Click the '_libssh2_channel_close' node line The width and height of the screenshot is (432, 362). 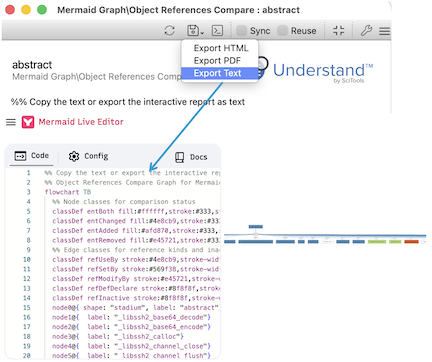(x=131, y=346)
